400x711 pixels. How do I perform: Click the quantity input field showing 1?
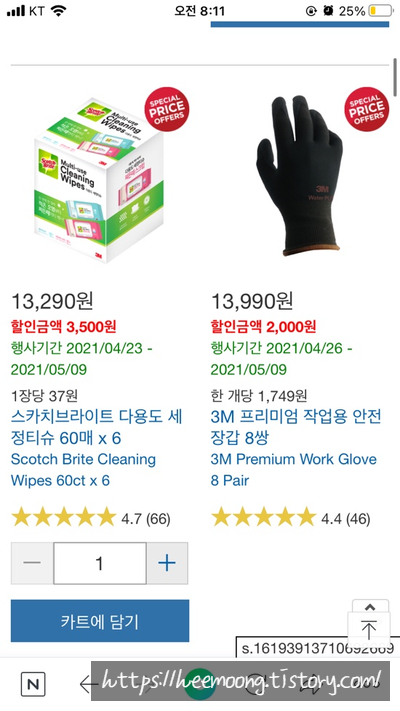(x=100, y=563)
